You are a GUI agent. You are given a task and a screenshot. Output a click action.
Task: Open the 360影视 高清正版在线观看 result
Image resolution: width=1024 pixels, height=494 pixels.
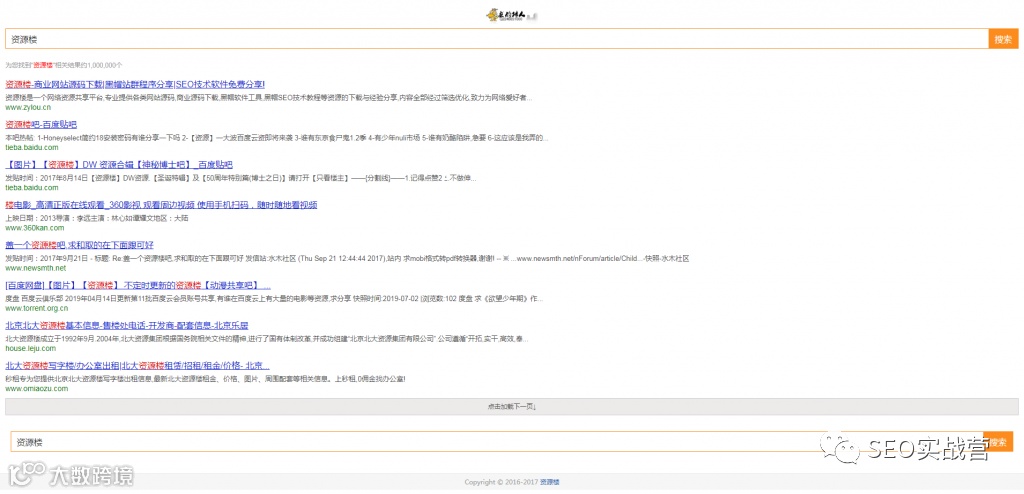point(161,205)
